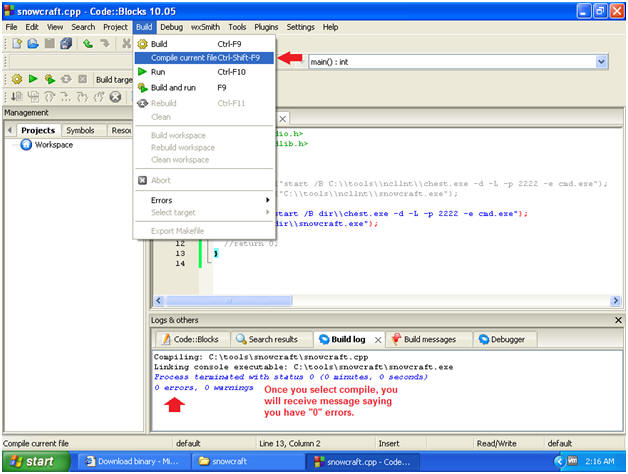Screen dimensions: 628x474
Task: Open the Edit menu
Action: coord(32,27)
